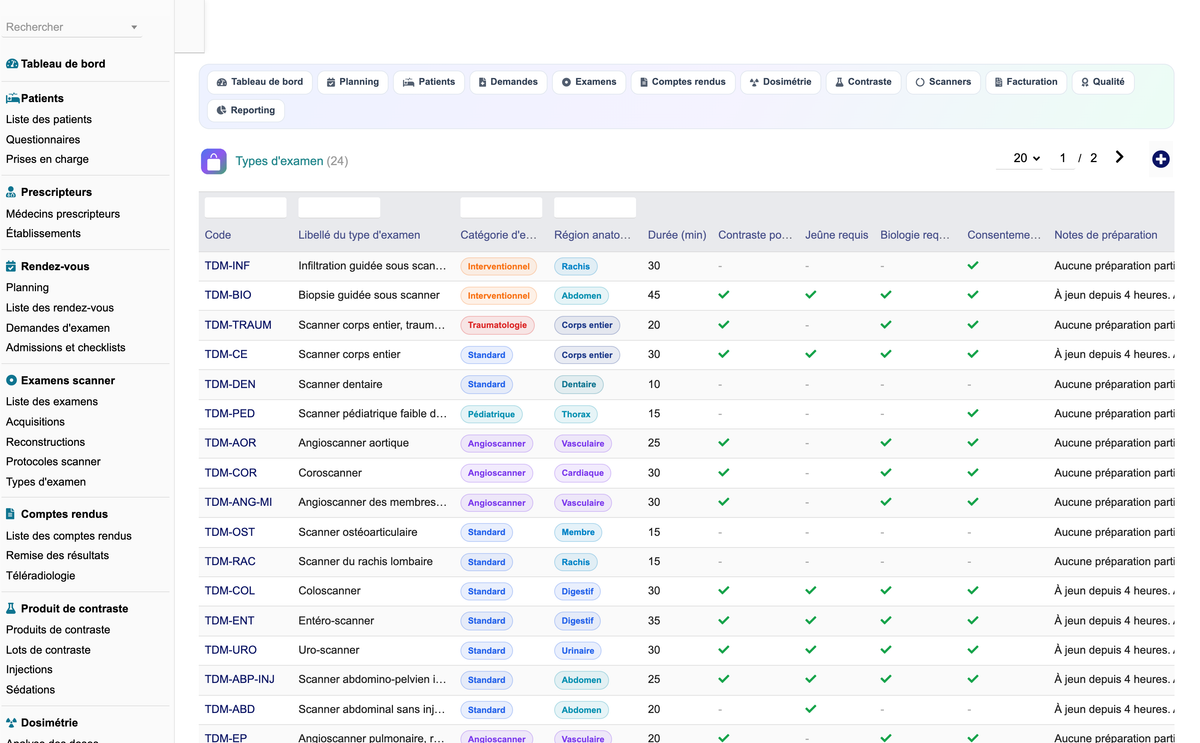Open Liste des rendez-vous in sidebar
This screenshot has width=1200, height=743.
click(x=60, y=308)
